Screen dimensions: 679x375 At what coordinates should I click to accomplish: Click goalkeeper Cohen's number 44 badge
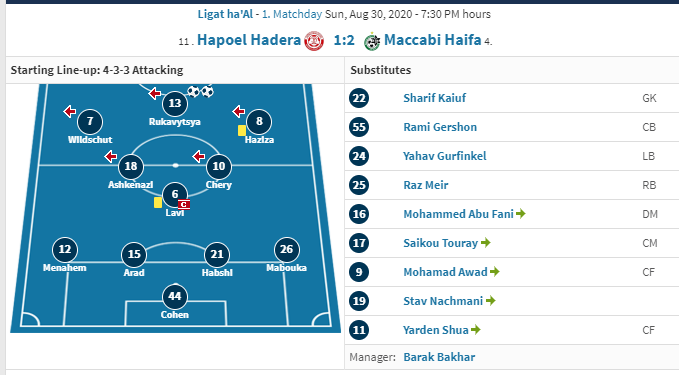(x=175, y=296)
